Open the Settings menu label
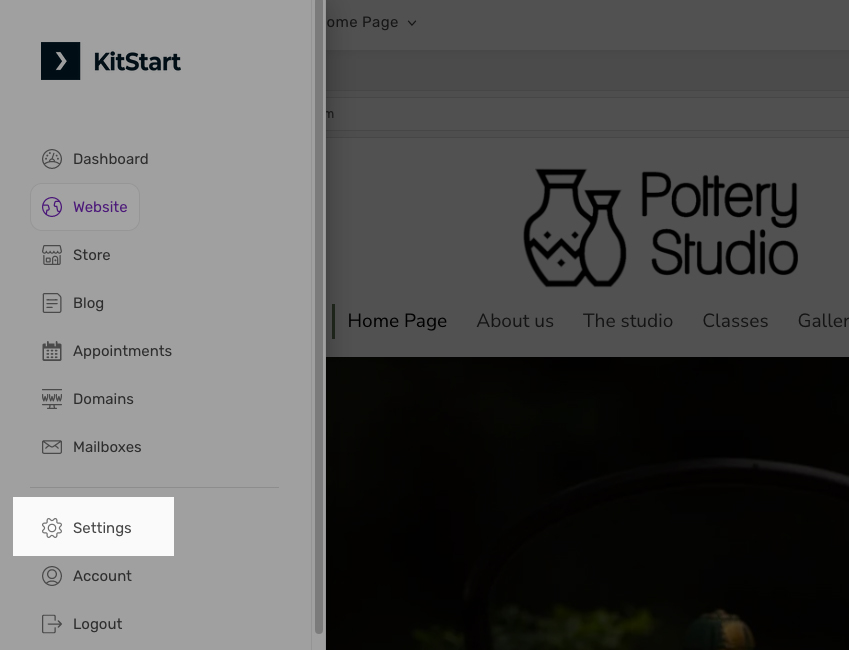Image resolution: width=849 pixels, height=650 pixels. tap(102, 528)
